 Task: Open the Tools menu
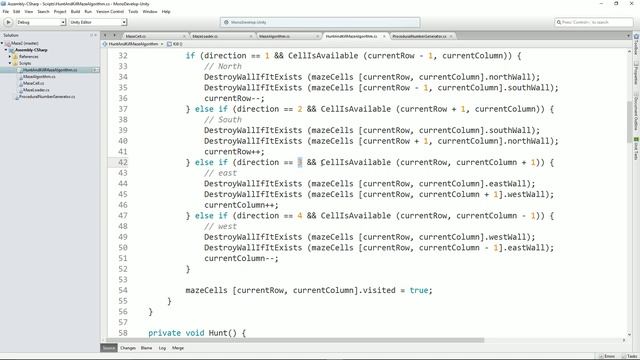133,11
